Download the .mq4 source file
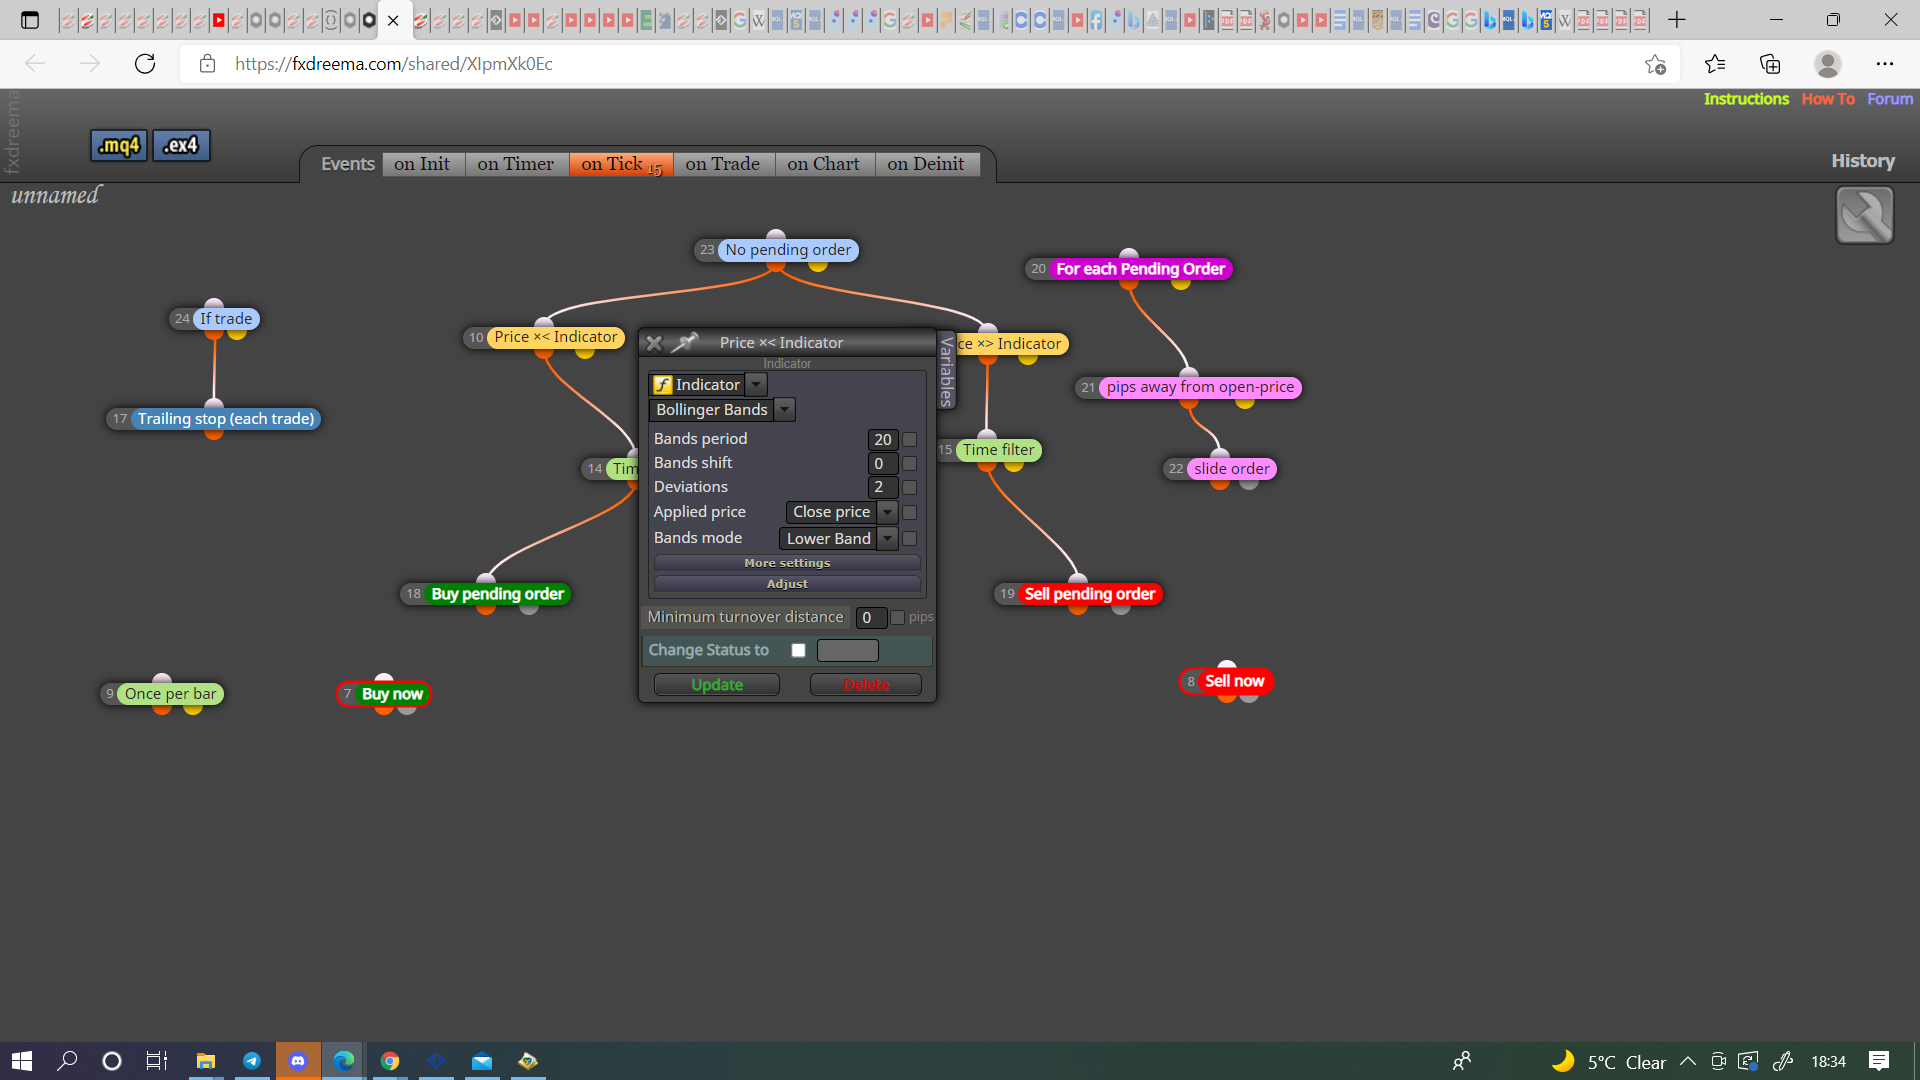This screenshot has height=1080, width=1920. click(119, 146)
